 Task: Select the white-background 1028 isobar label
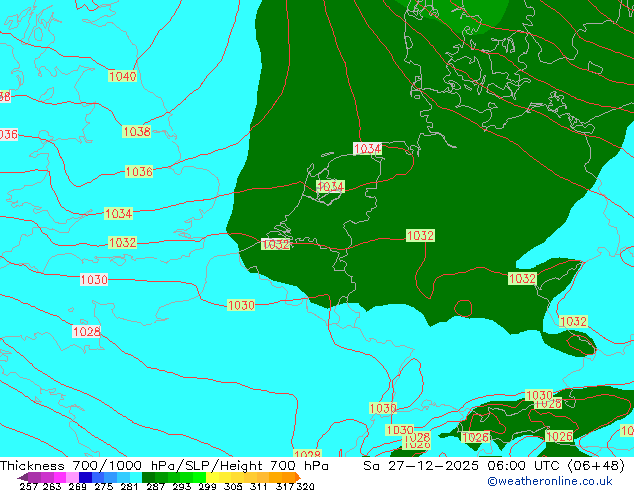pos(87,332)
